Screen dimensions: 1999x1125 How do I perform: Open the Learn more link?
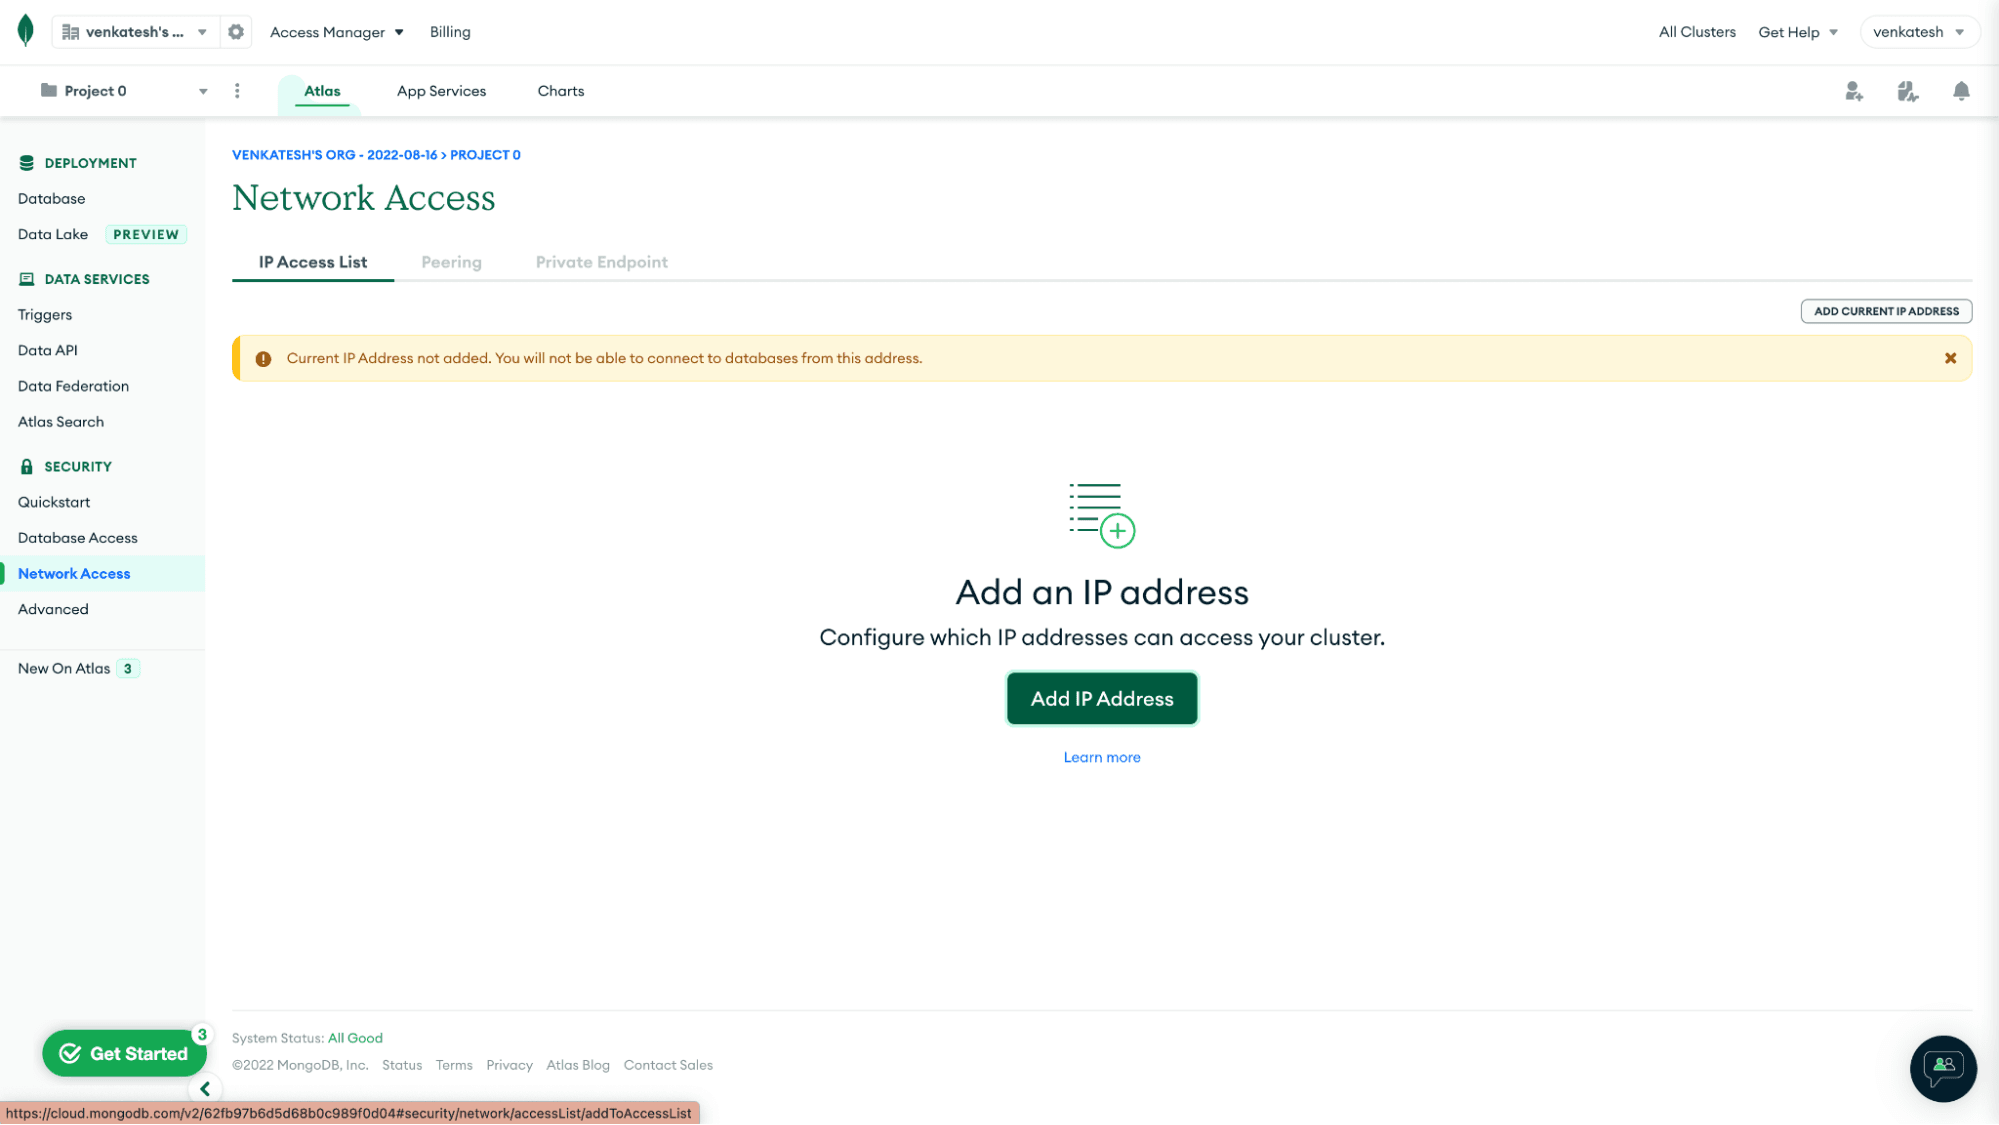click(x=1102, y=757)
